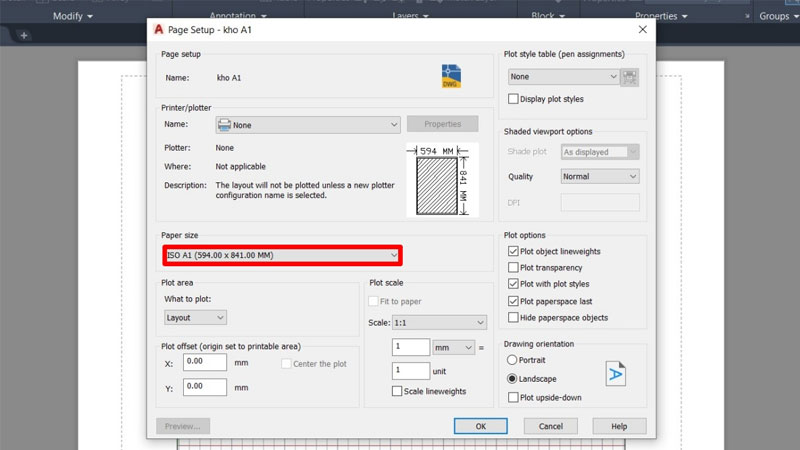Expand the Properties ribbon panel
This screenshot has width=800, height=450.
[x=661, y=16]
